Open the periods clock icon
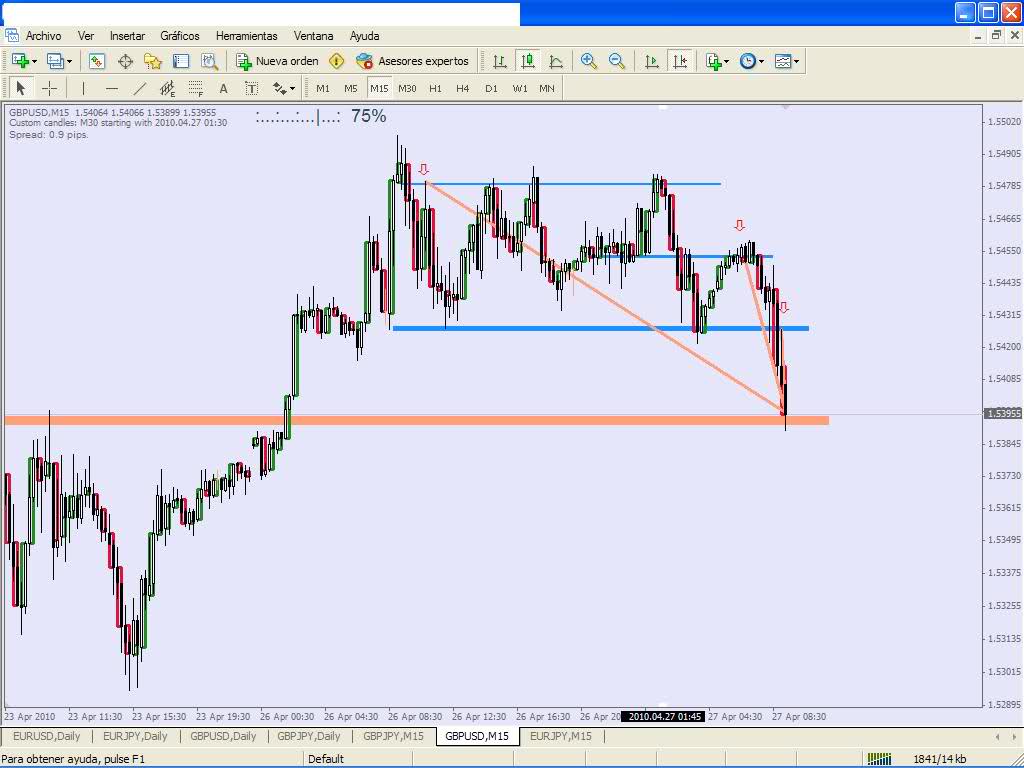Viewport: 1024px width, 768px height. (x=748, y=61)
